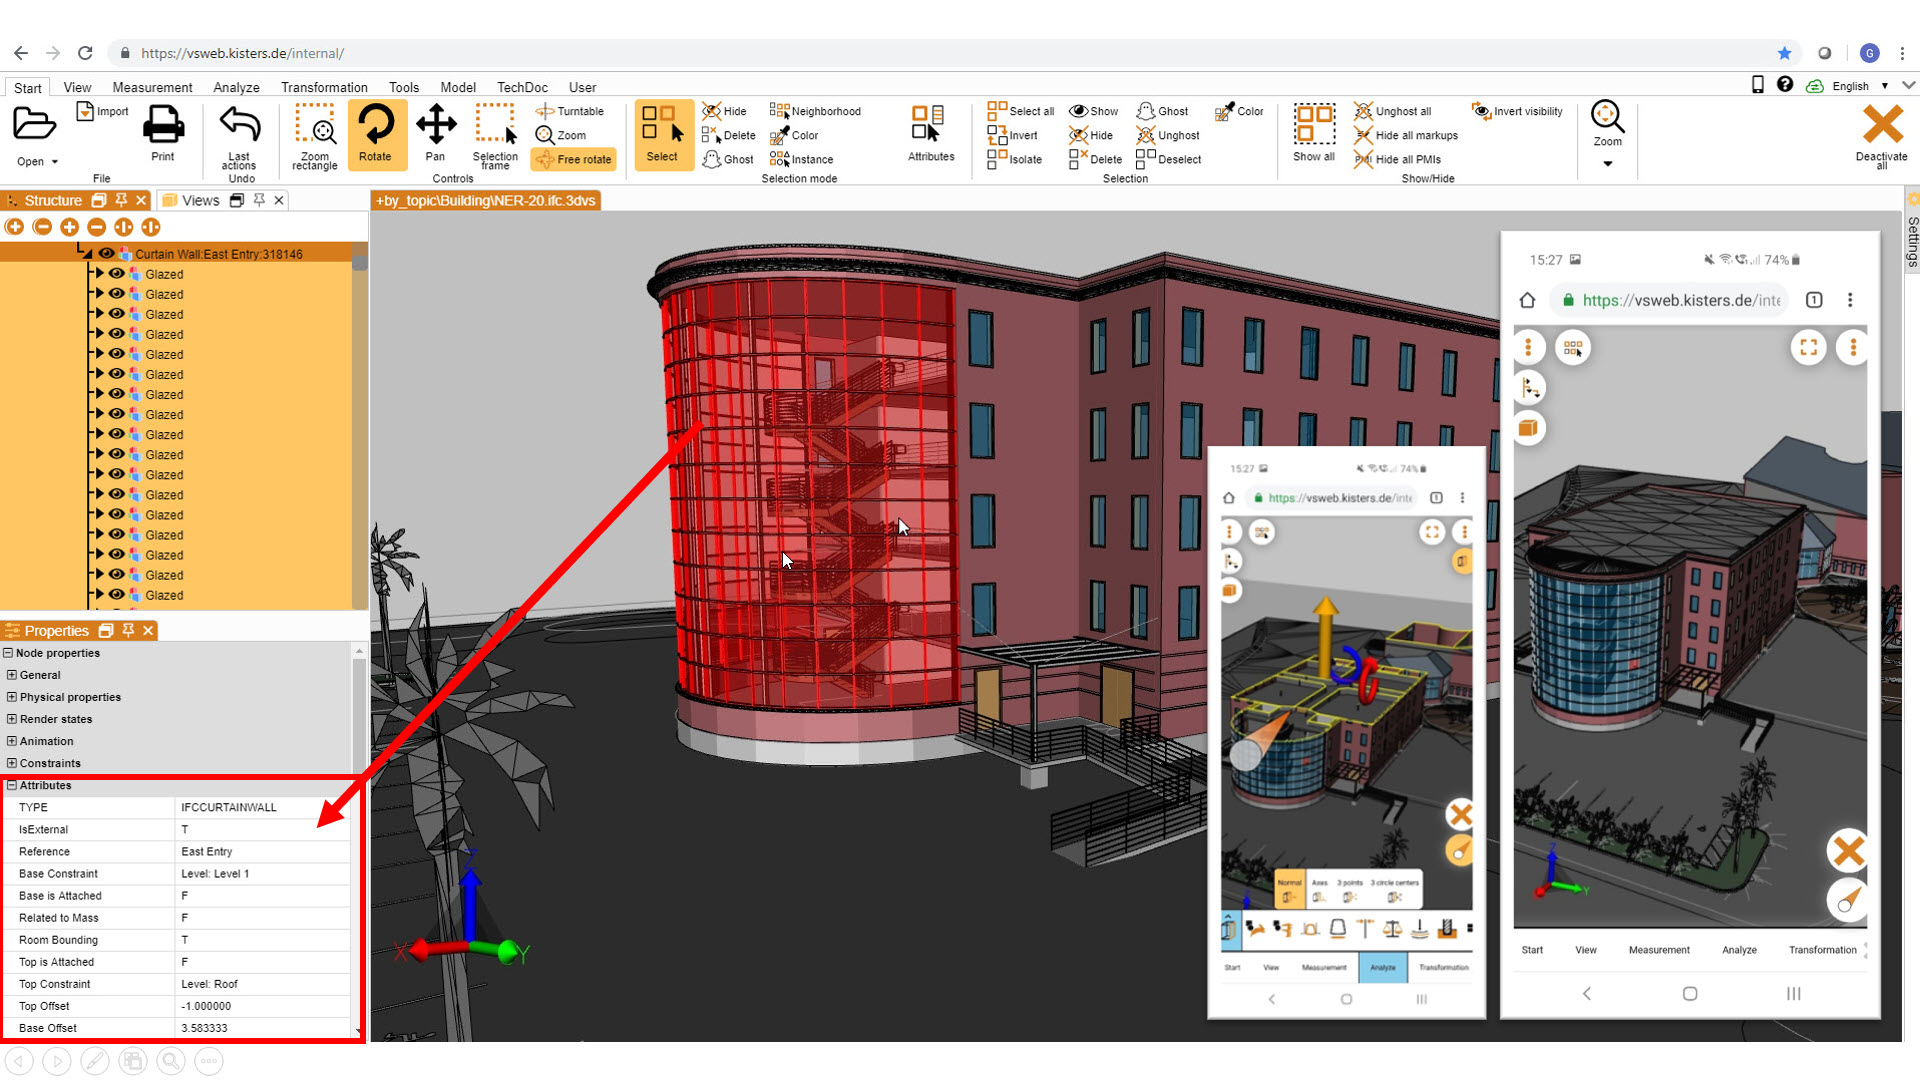Open the Views panel tab
The image size is (1920, 1080).
tap(200, 200)
